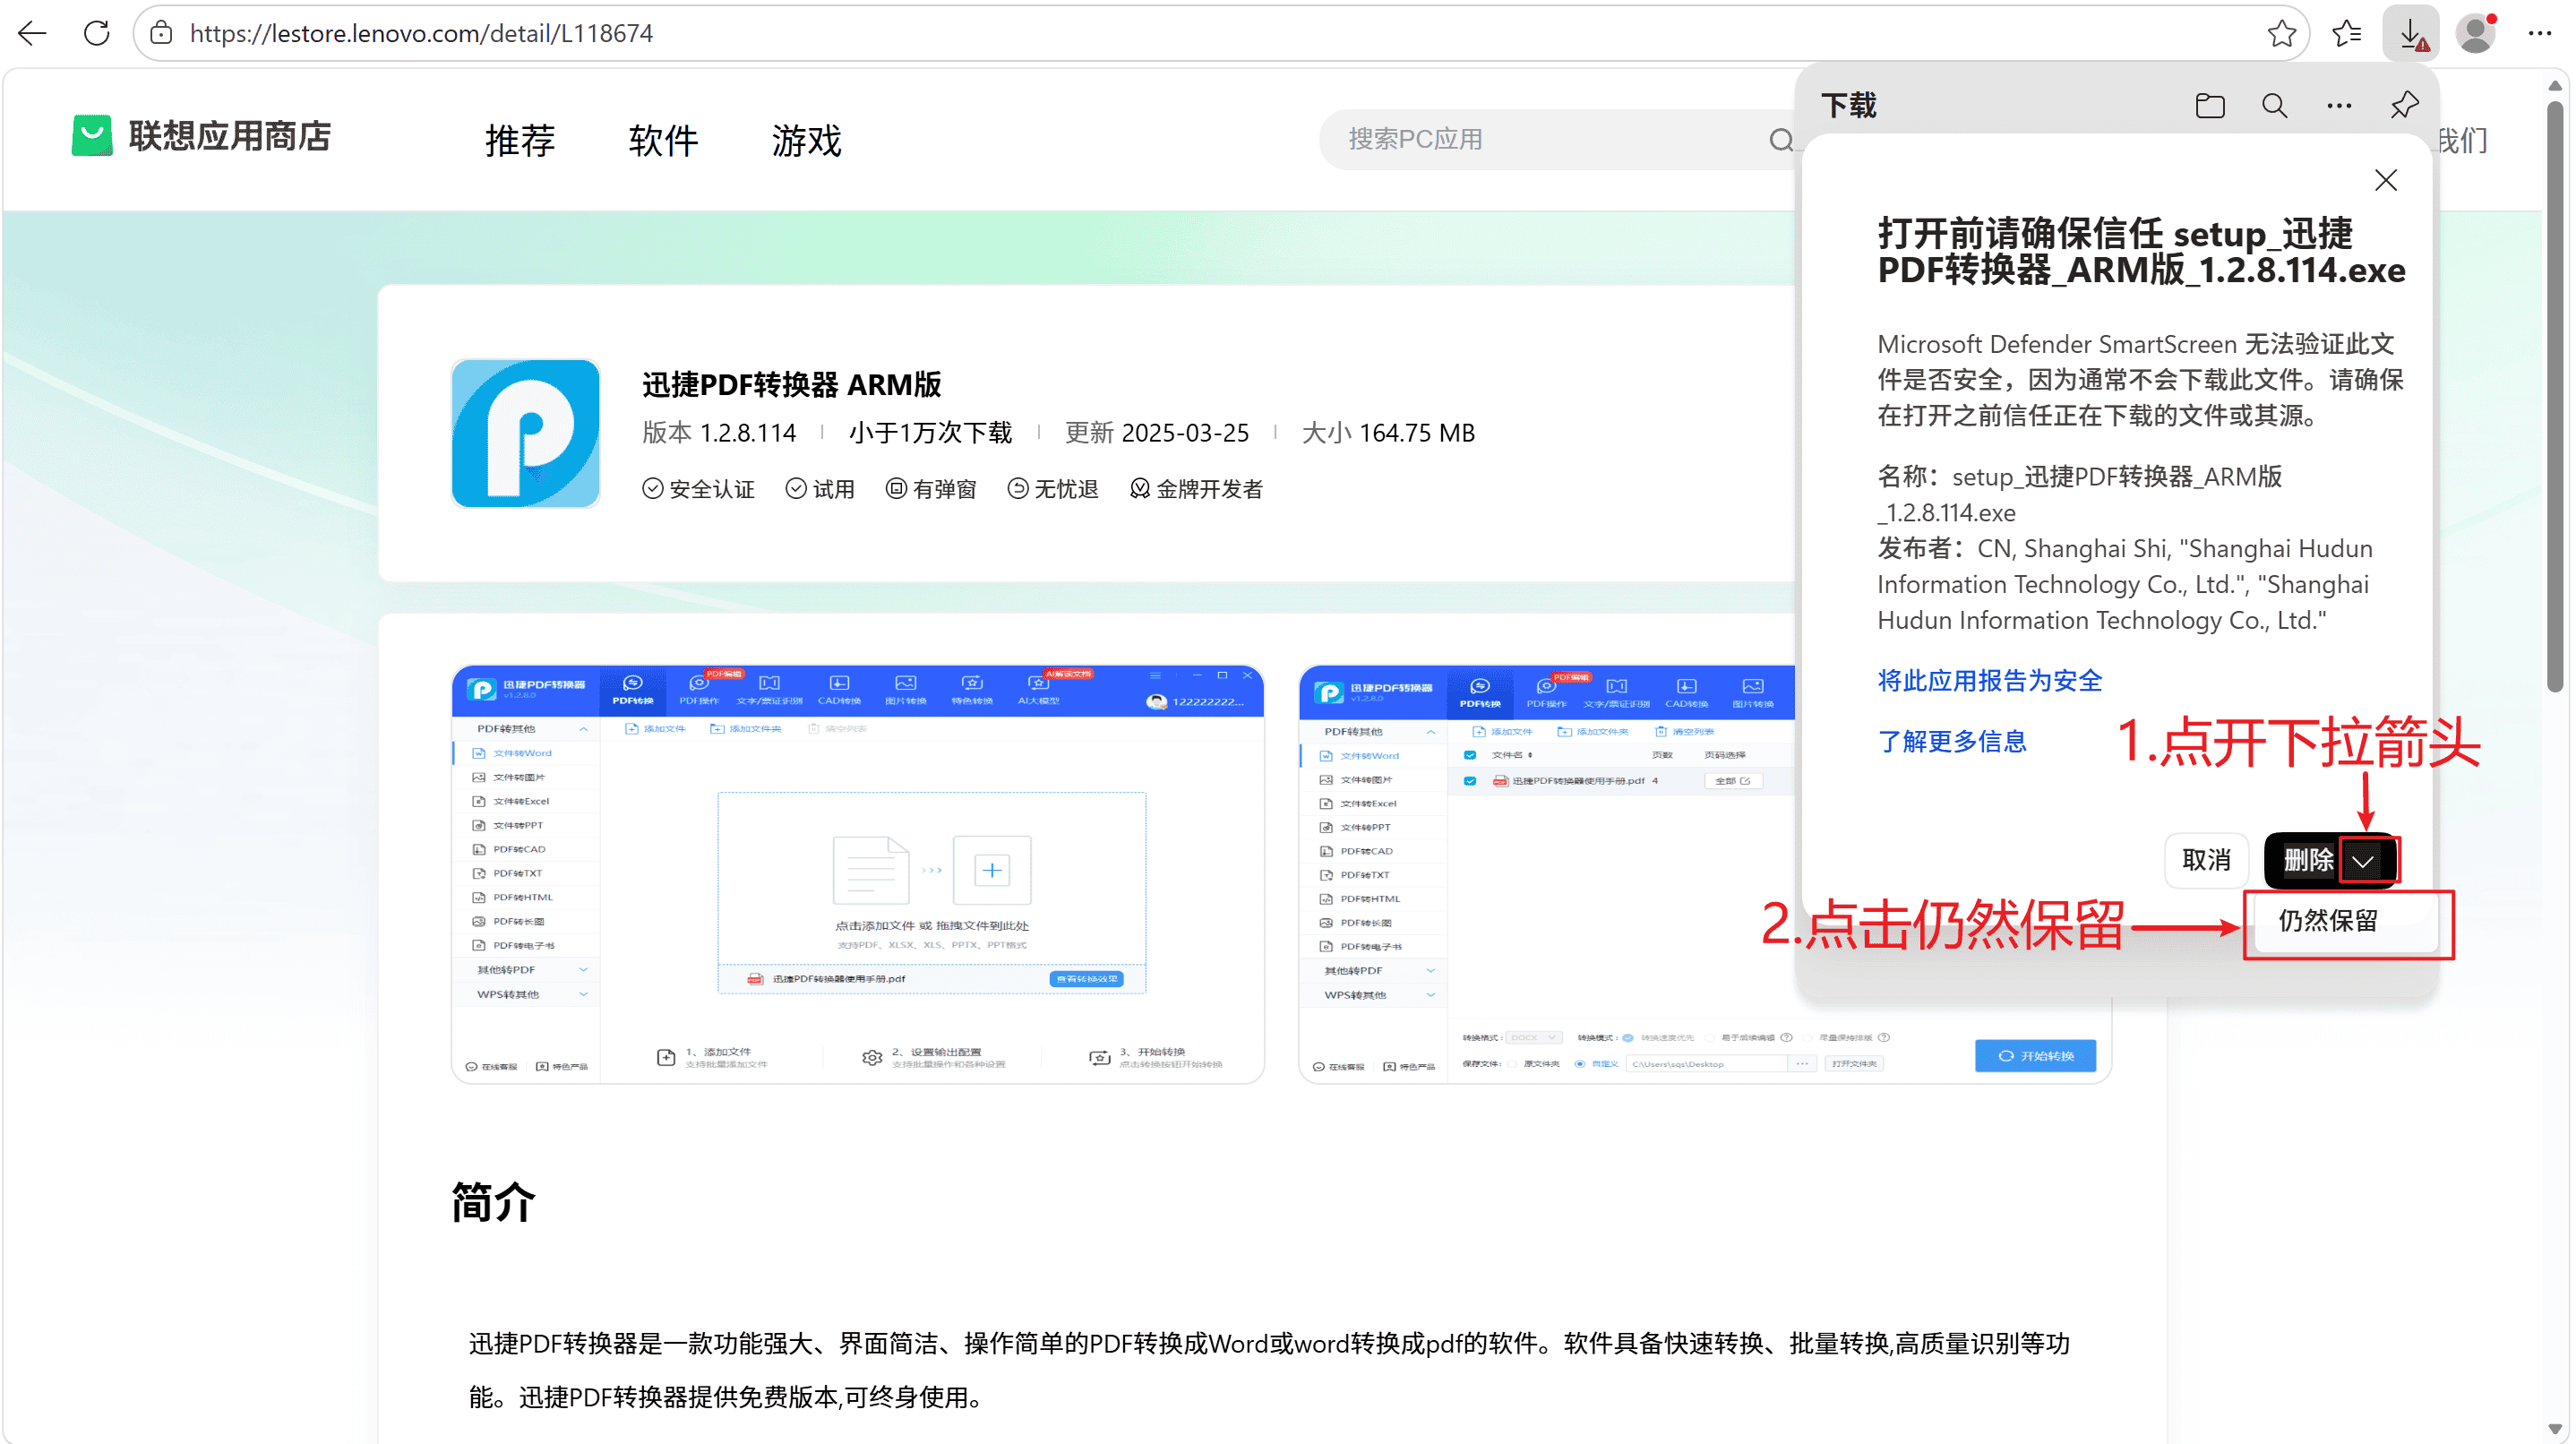Open the 软件 tab

(x=663, y=141)
